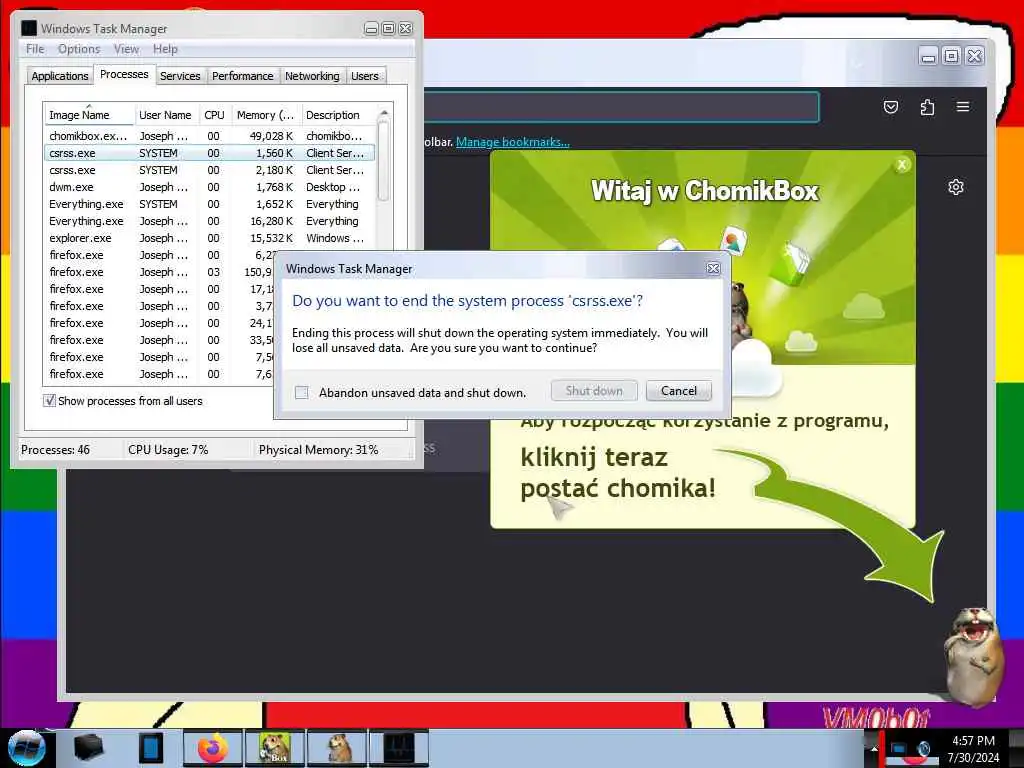1024x768 pixels.
Task: Click the Shut down button
Action: 594,391
